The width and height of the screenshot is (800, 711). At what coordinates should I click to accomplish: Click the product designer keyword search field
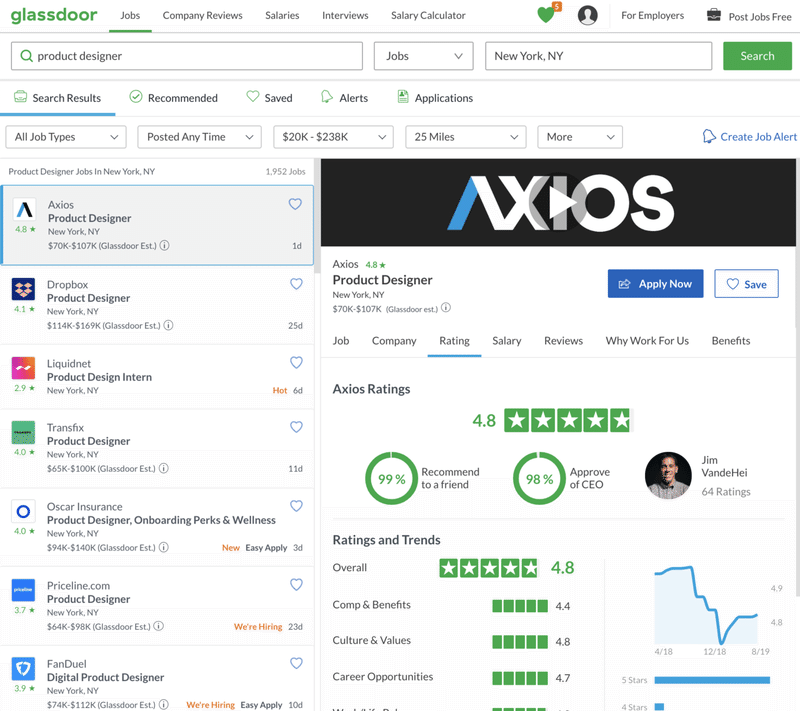(x=187, y=56)
